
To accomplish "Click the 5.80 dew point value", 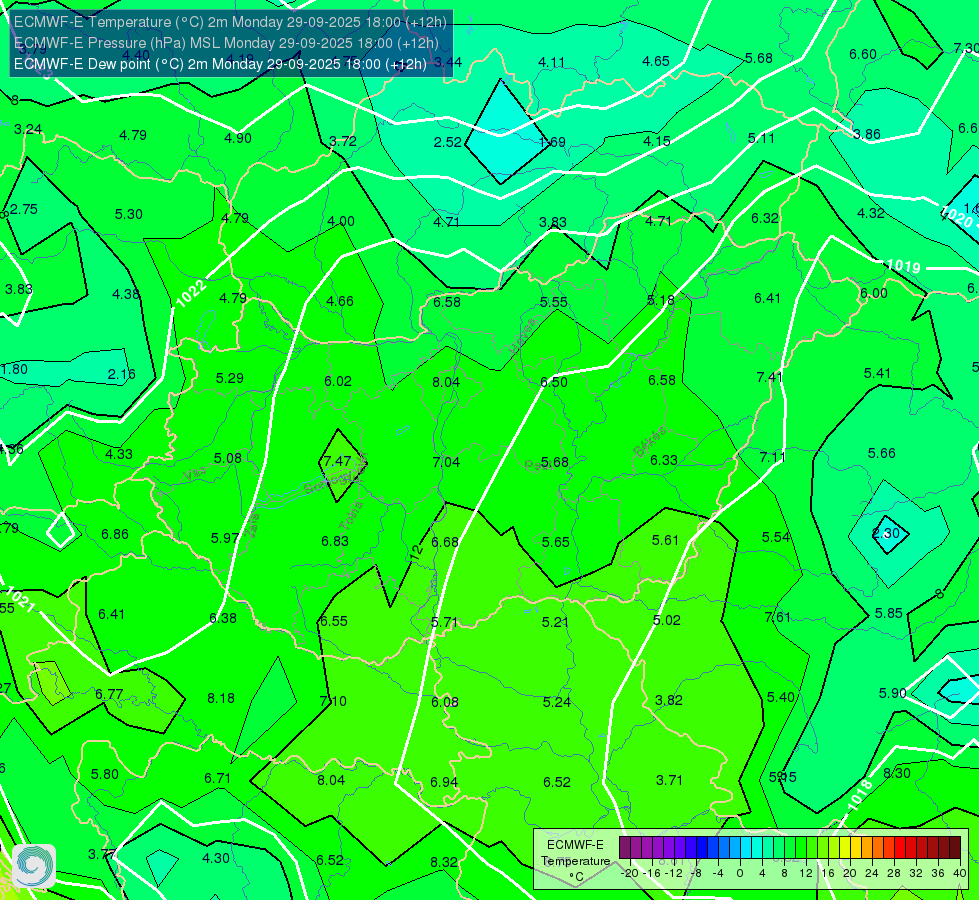I will [104, 774].
